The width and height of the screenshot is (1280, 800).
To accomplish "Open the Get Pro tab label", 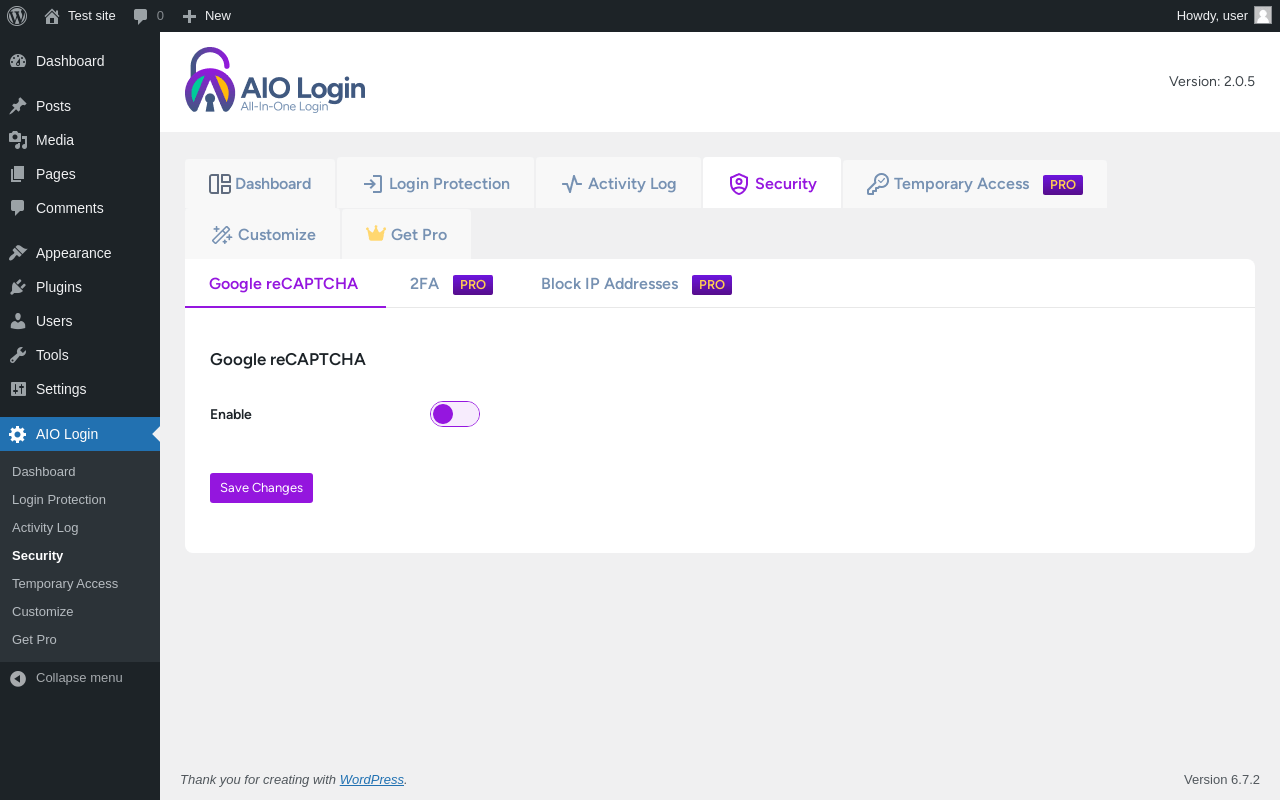I will click(419, 235).
